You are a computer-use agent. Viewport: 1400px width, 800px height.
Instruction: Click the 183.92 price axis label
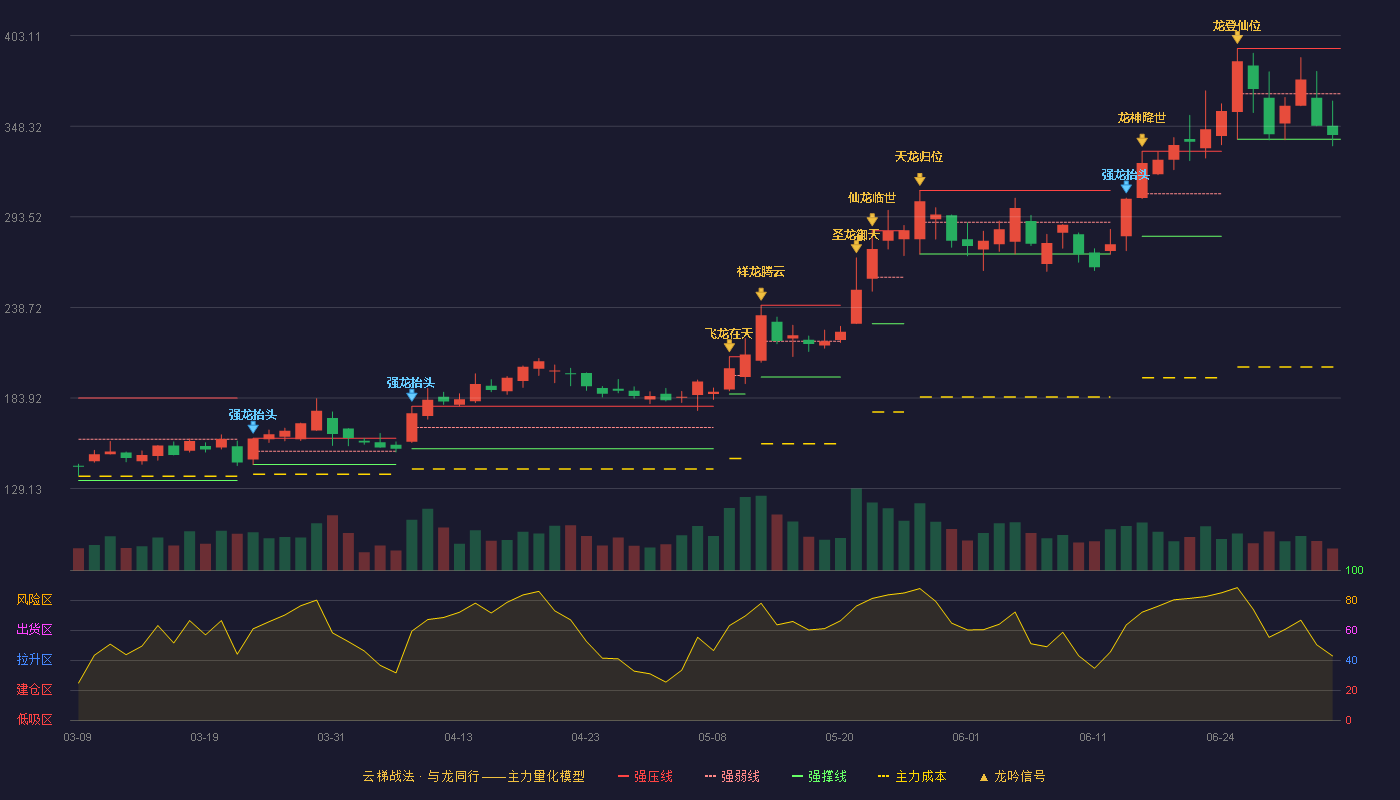coord(22,399)
